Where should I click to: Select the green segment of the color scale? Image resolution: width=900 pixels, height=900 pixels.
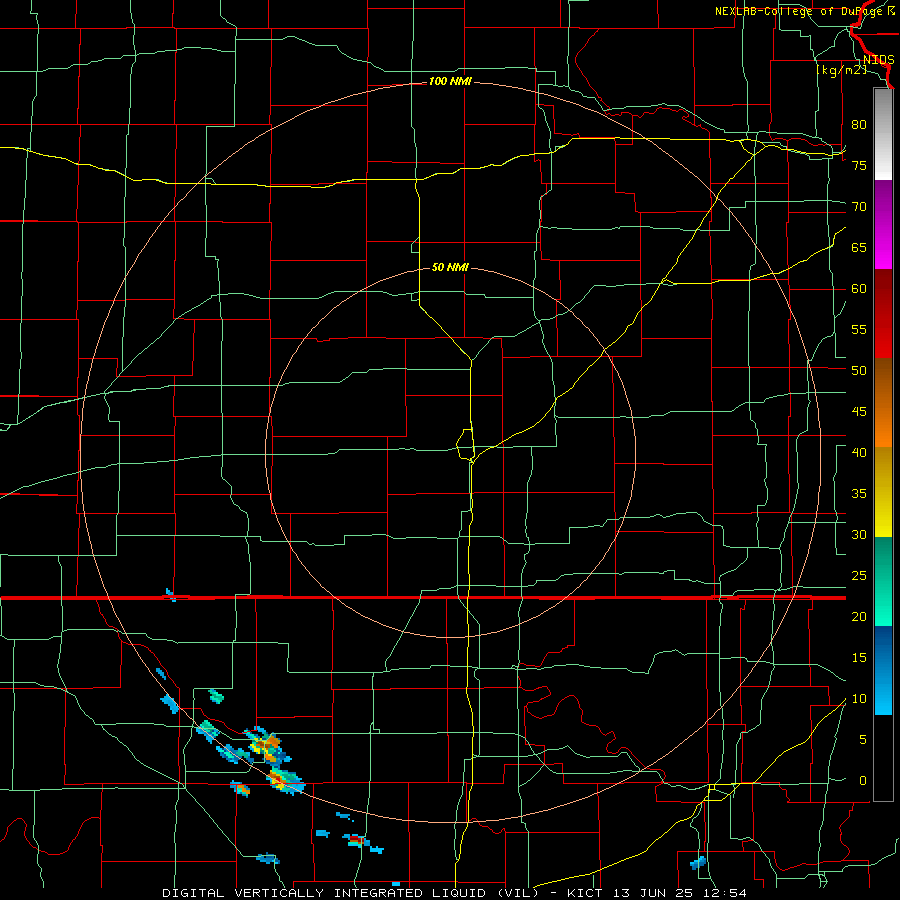click(x=883, y=581)
